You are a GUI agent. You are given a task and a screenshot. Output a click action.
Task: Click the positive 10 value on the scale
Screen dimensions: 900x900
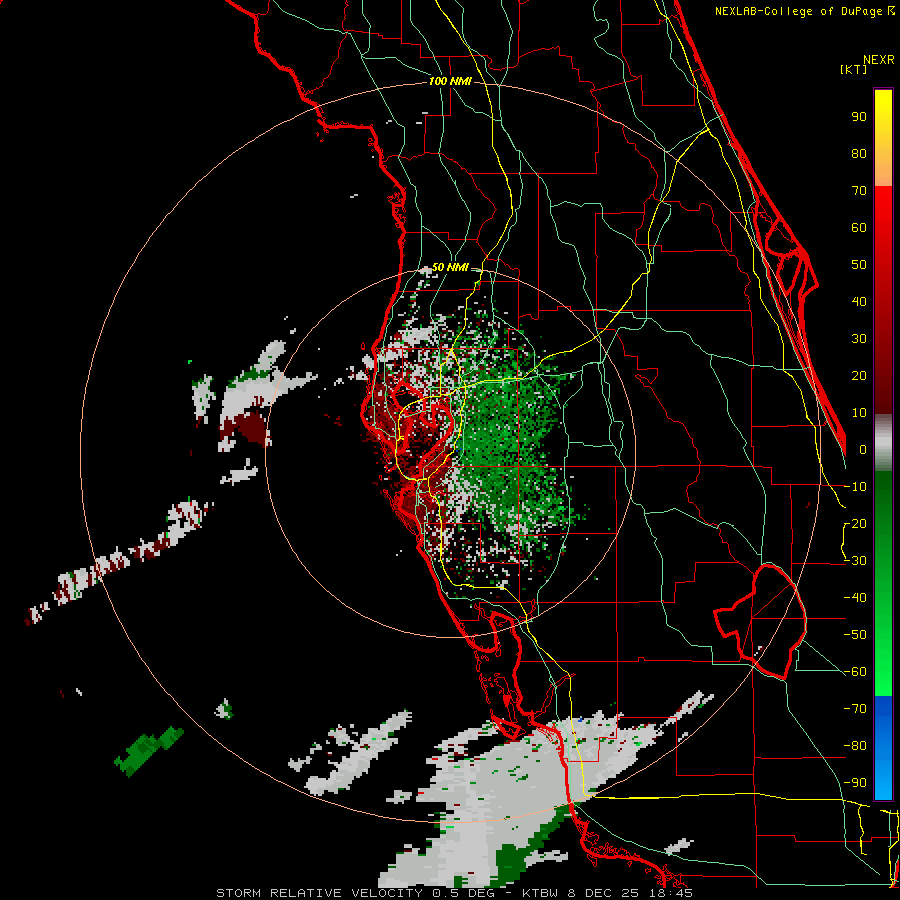859,413
